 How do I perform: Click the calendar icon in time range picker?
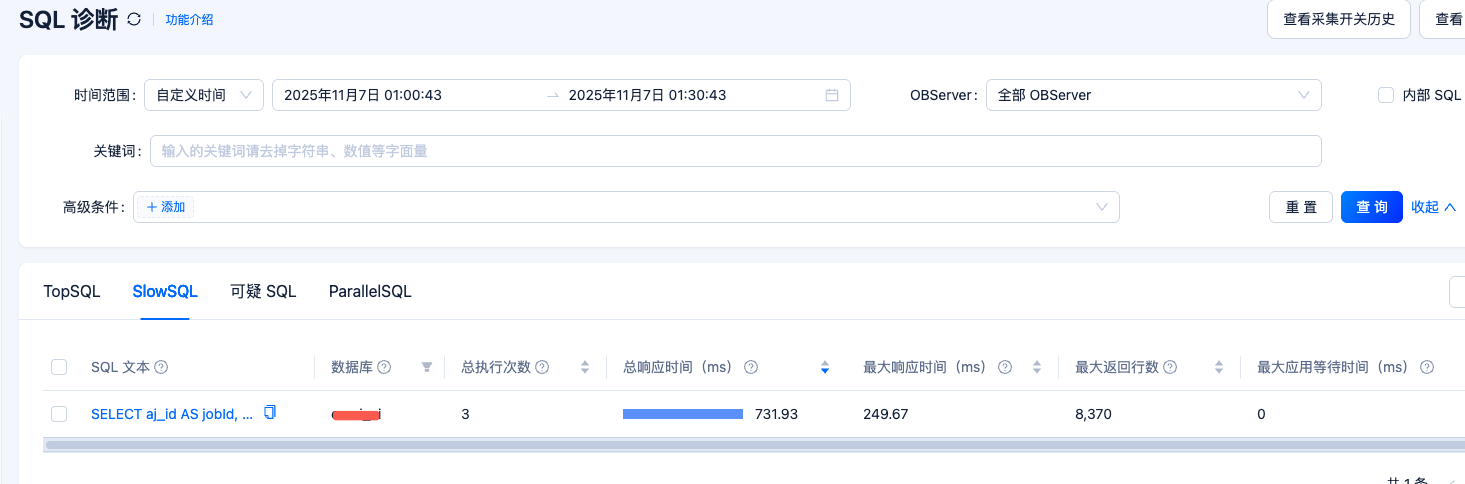(831, 95)
